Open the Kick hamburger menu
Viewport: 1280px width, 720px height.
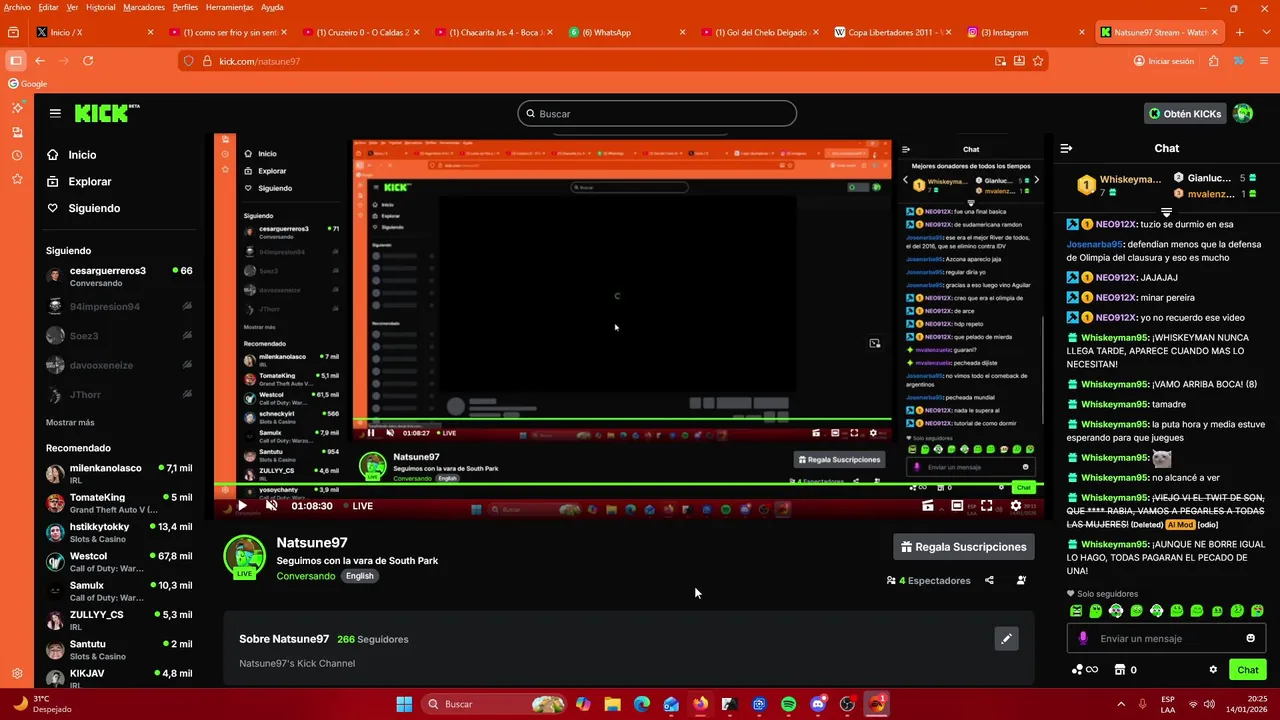[x=55, y=113]
